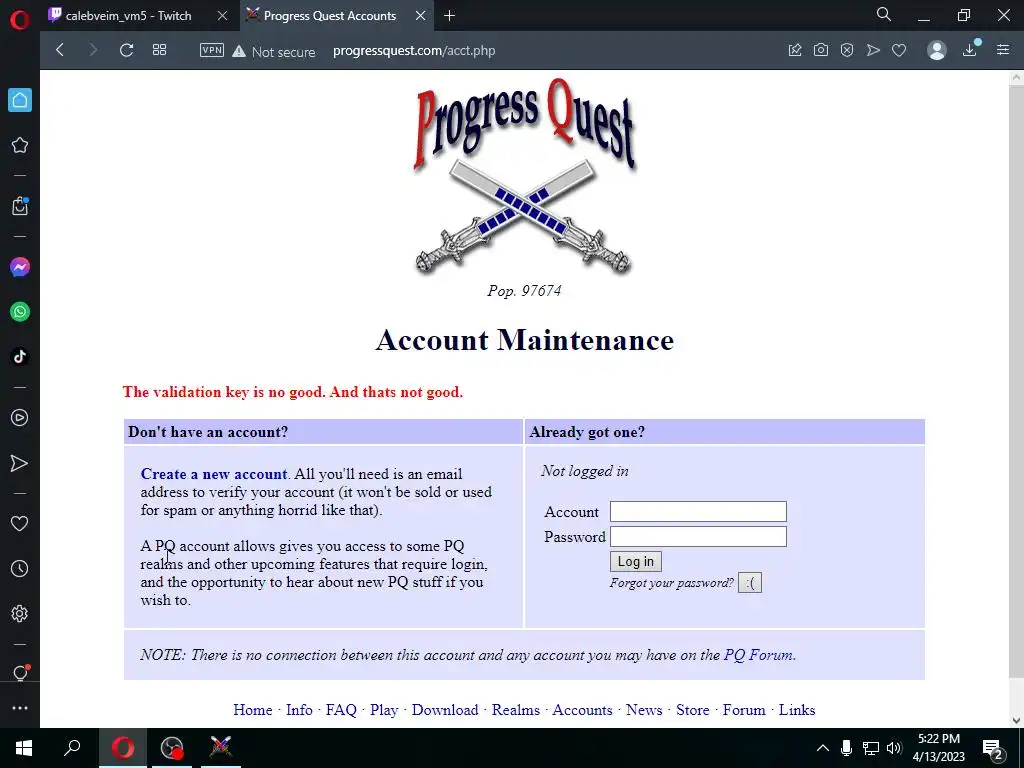Screen dimensions: 1024x768
Task: Open the volume speaker tray icon
Action: coord(893,748)
